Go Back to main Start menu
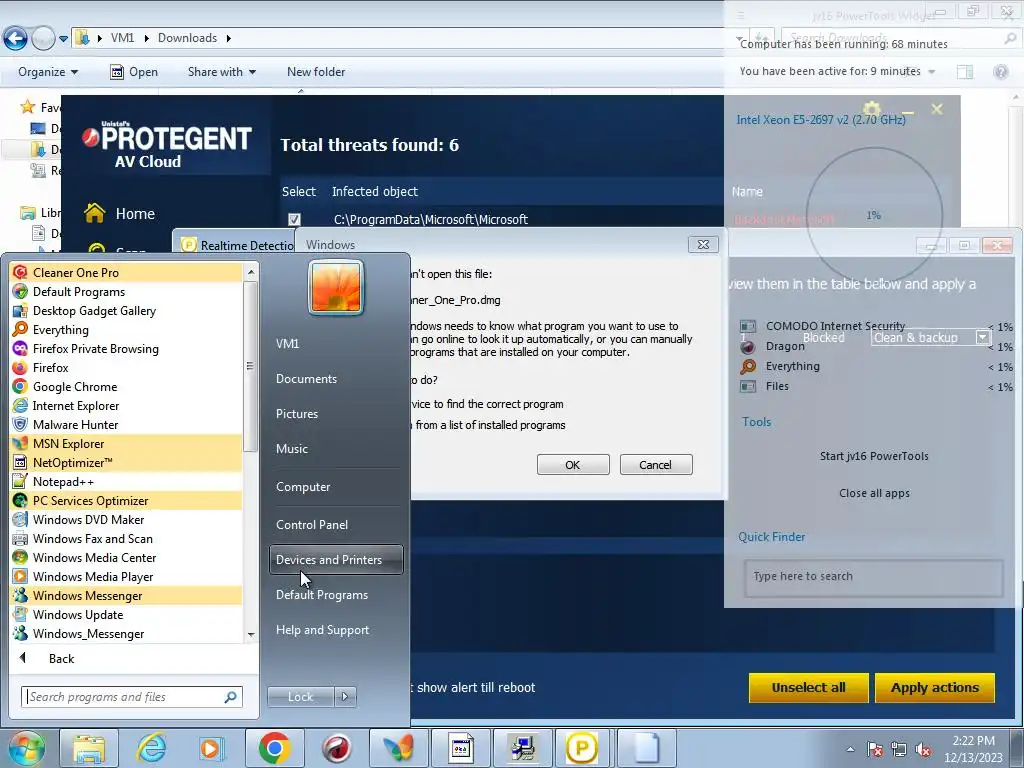 coord(61,658)
